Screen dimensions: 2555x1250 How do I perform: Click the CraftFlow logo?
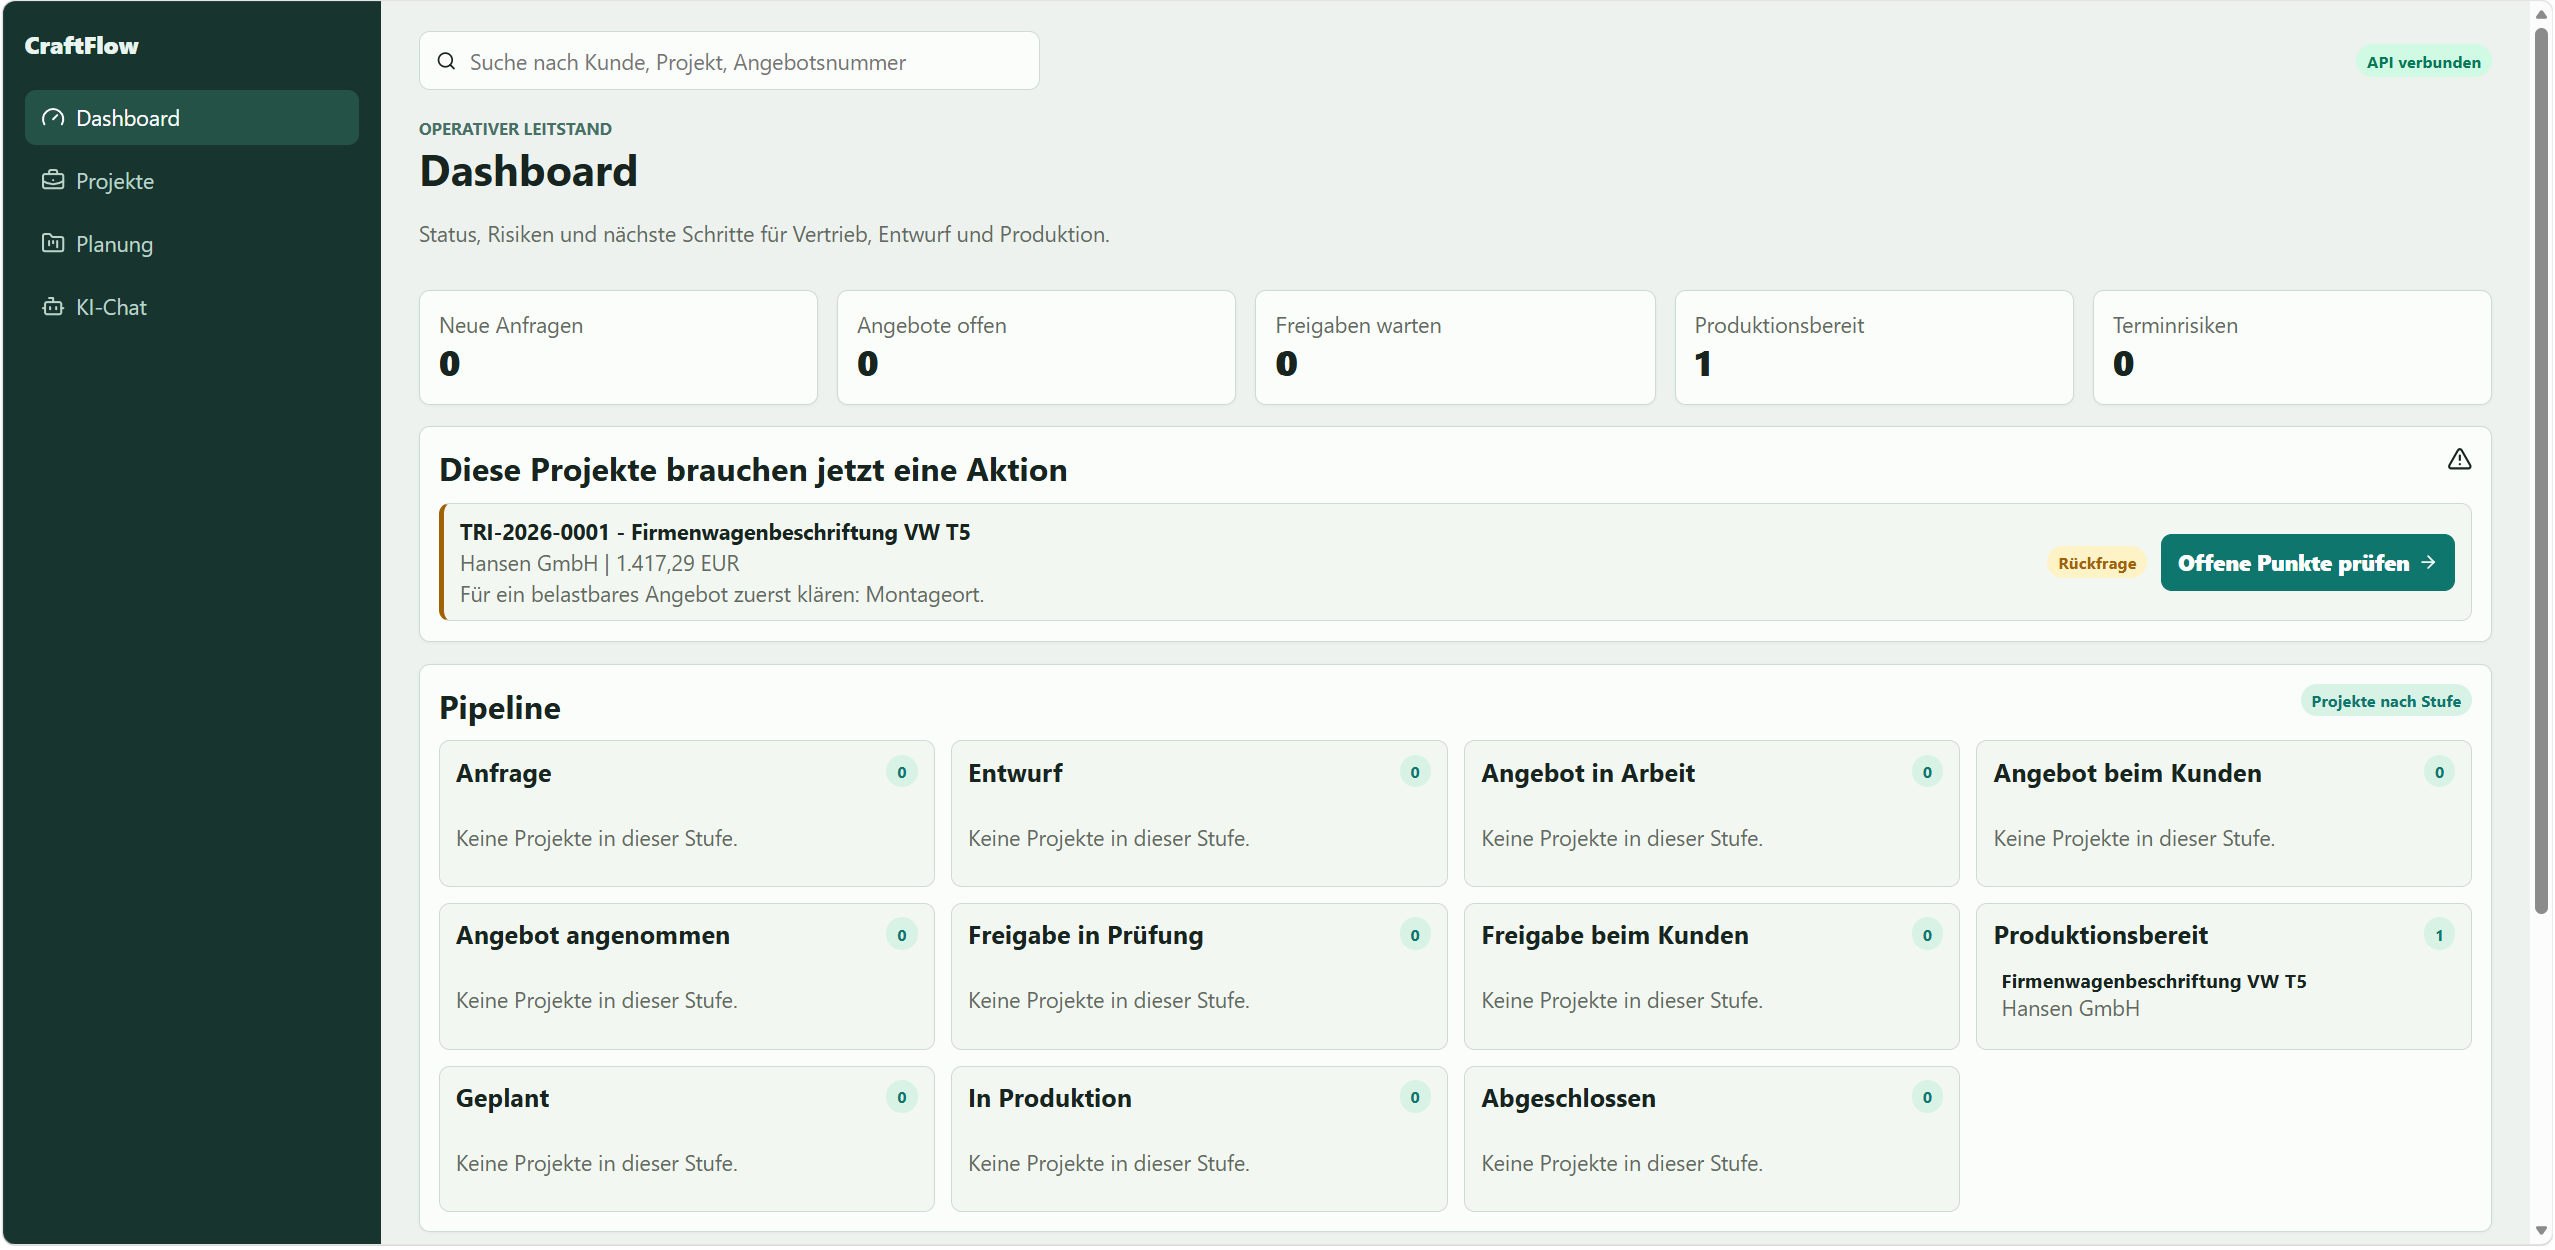click(82, 46)
